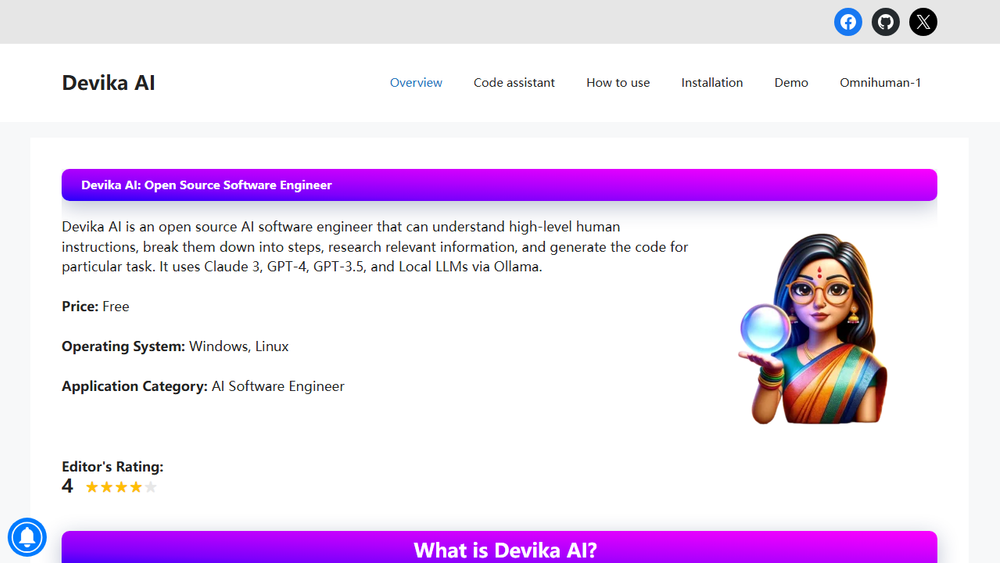The width and height of the screenshot is (1000, 563).
Task: Click the Devika avatar illustration
Action: pos(813,329)
